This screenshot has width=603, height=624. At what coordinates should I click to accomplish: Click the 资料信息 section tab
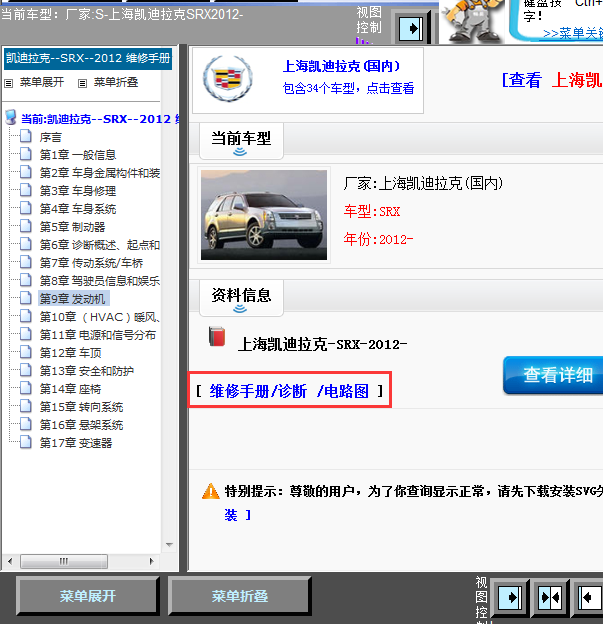[241, 298]
